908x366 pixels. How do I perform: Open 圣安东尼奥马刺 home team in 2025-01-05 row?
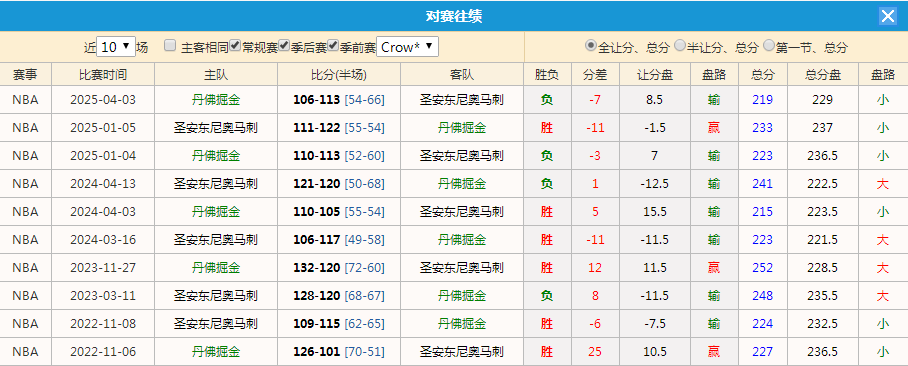coord(216,127)
